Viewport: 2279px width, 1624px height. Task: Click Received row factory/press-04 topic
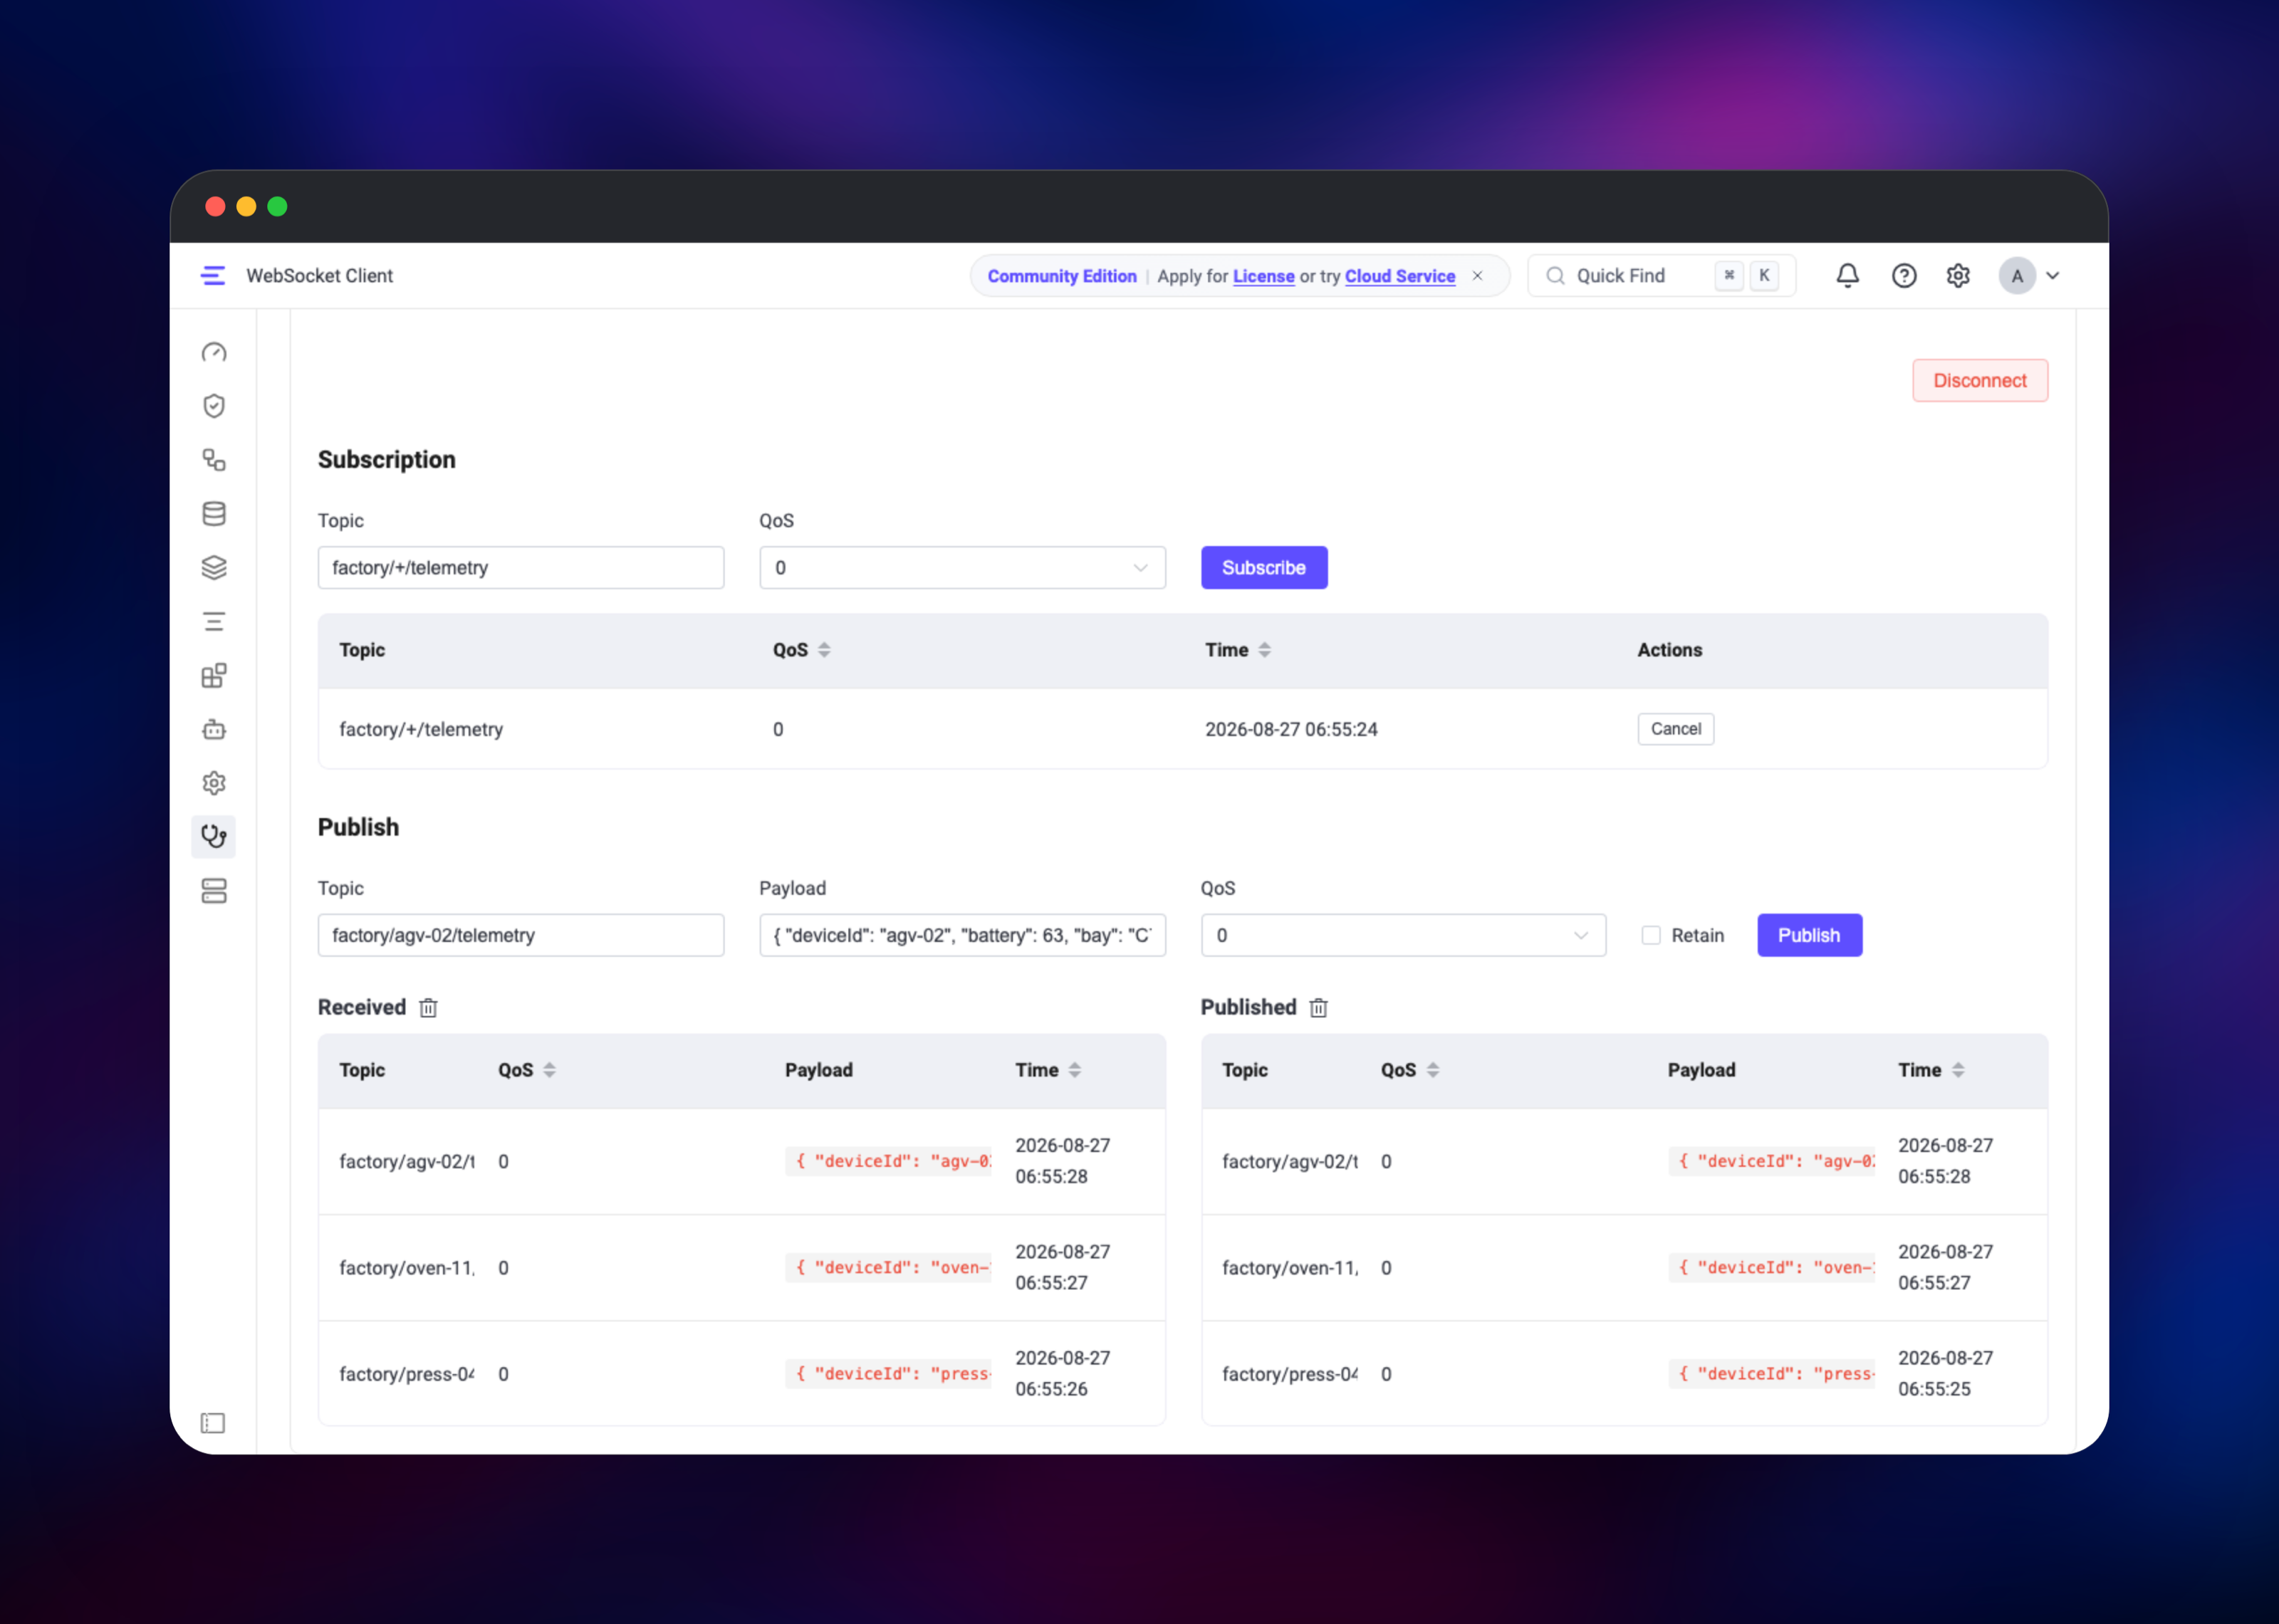(x=407, y=1374)
